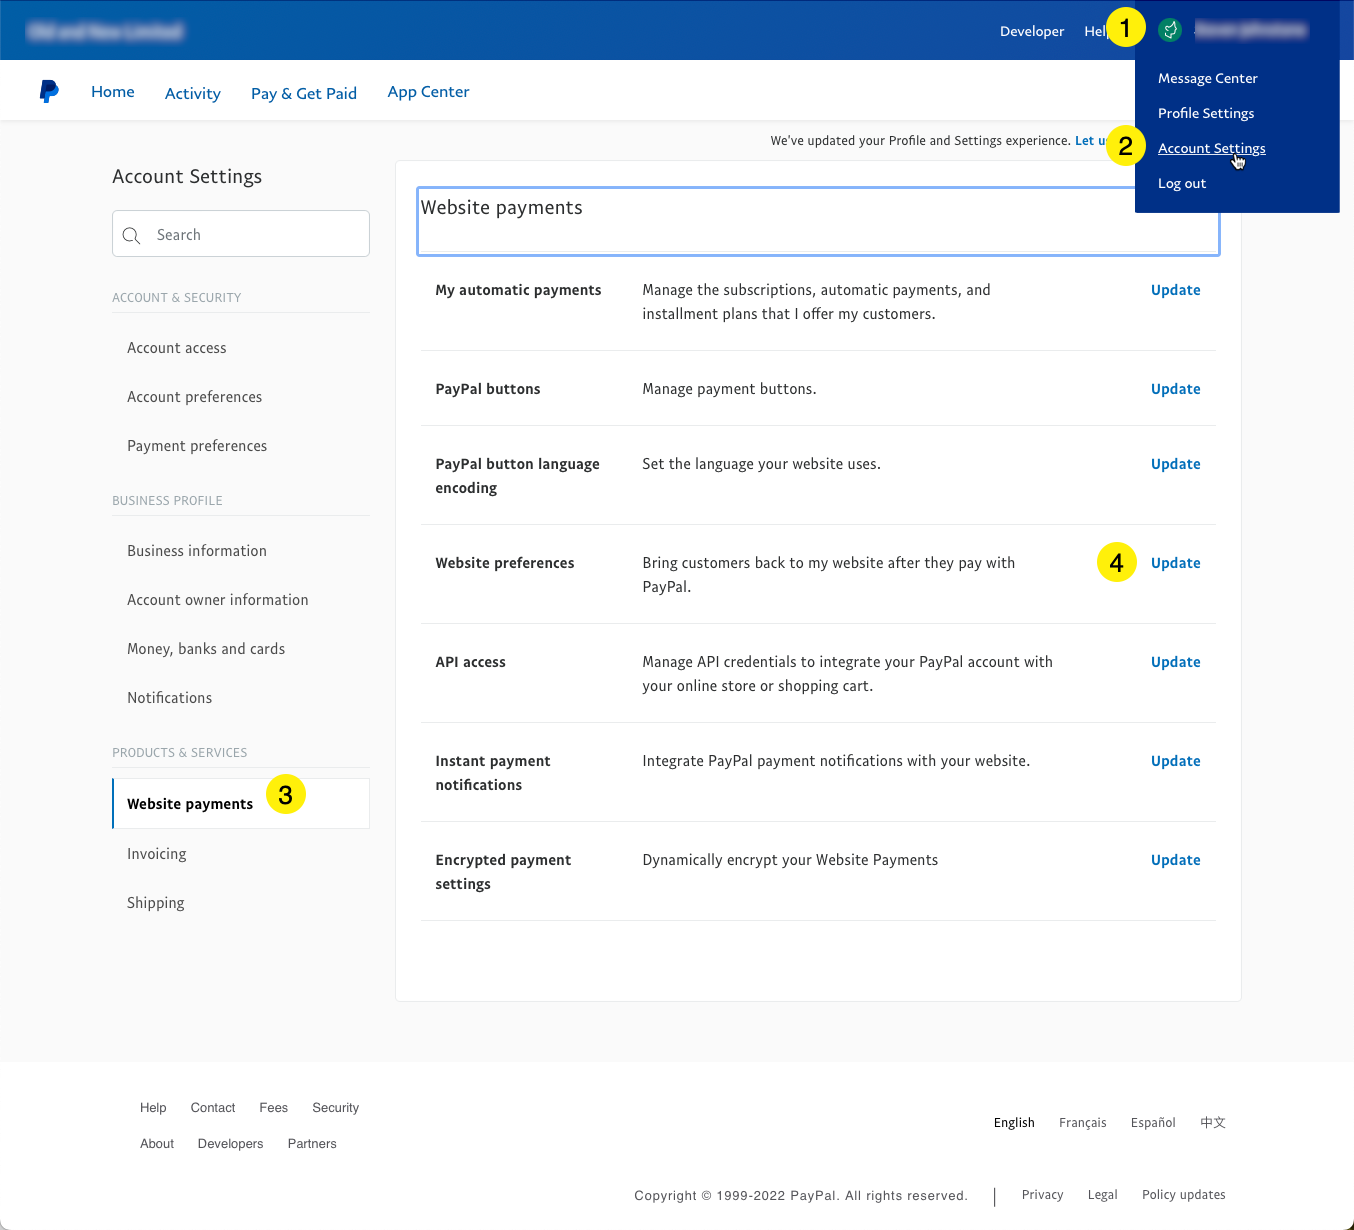
Task: Update PayPal buttons setting
Action: click(1176, 389)
